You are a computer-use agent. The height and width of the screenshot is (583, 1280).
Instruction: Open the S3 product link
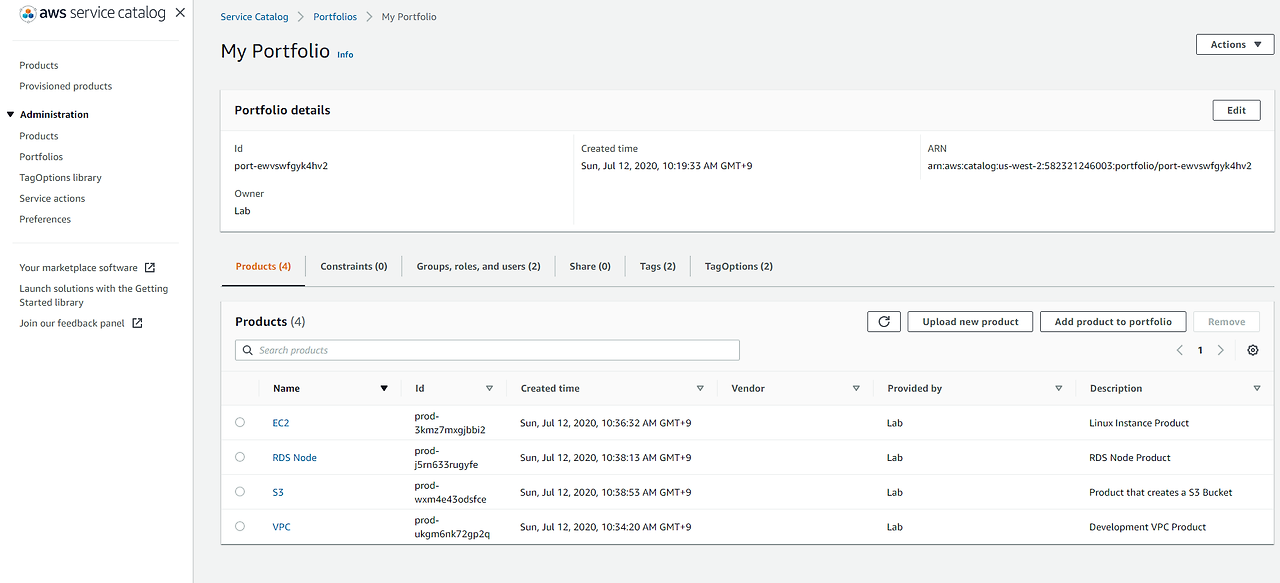[x=278, y=492]
